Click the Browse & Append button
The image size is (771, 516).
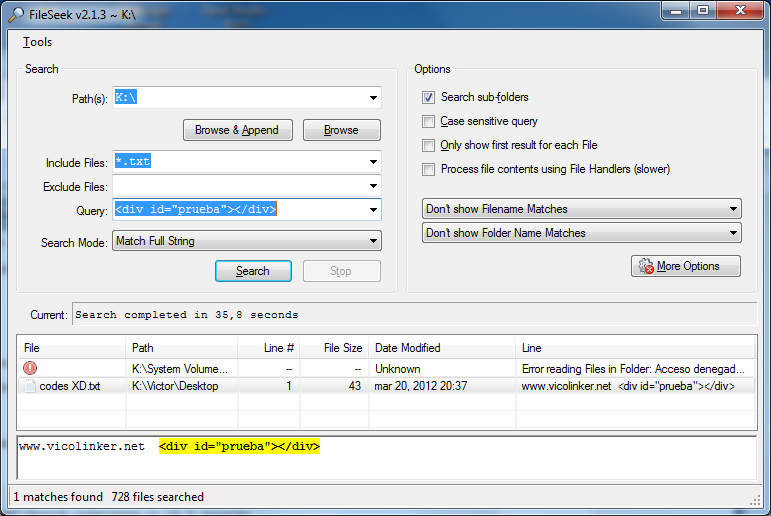[237, 130]
